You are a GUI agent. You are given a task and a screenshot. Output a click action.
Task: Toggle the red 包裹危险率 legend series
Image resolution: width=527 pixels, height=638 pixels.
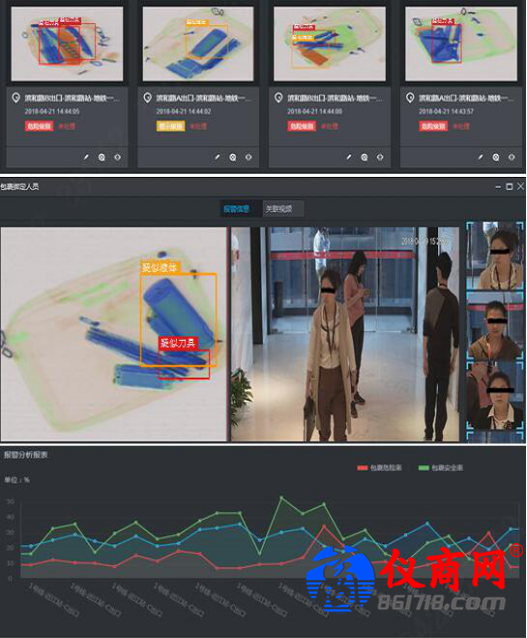point(379,468)
